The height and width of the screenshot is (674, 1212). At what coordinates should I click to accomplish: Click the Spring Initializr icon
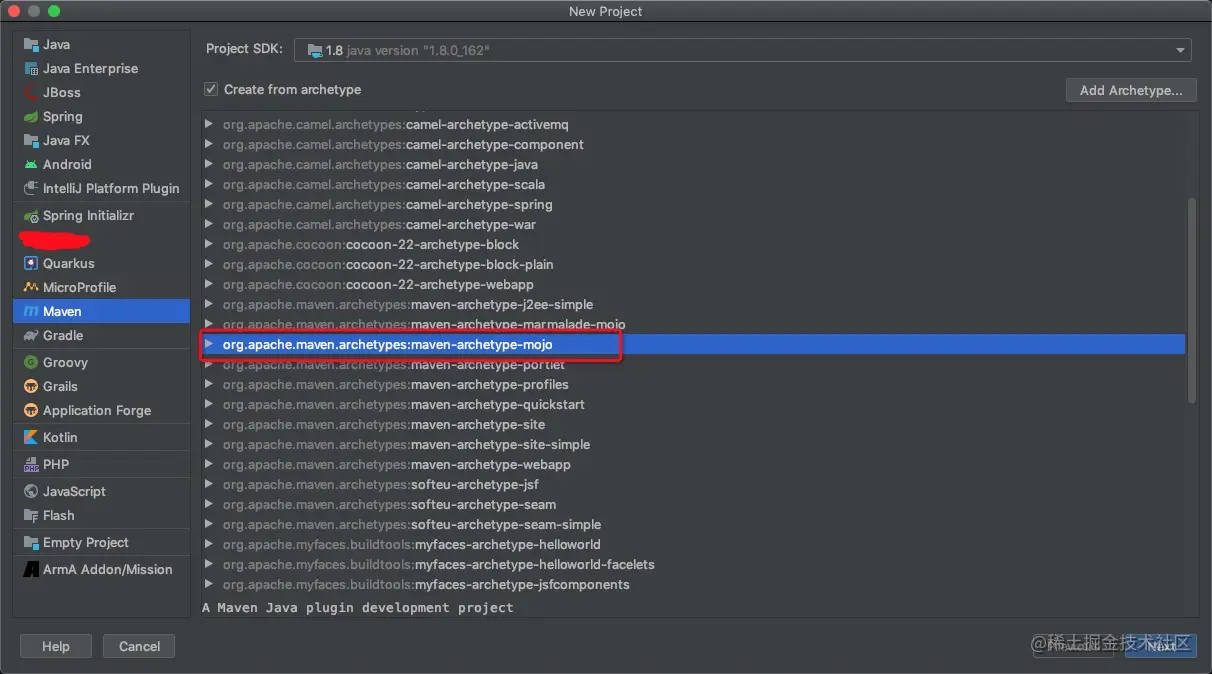click(x=31, y=216)
